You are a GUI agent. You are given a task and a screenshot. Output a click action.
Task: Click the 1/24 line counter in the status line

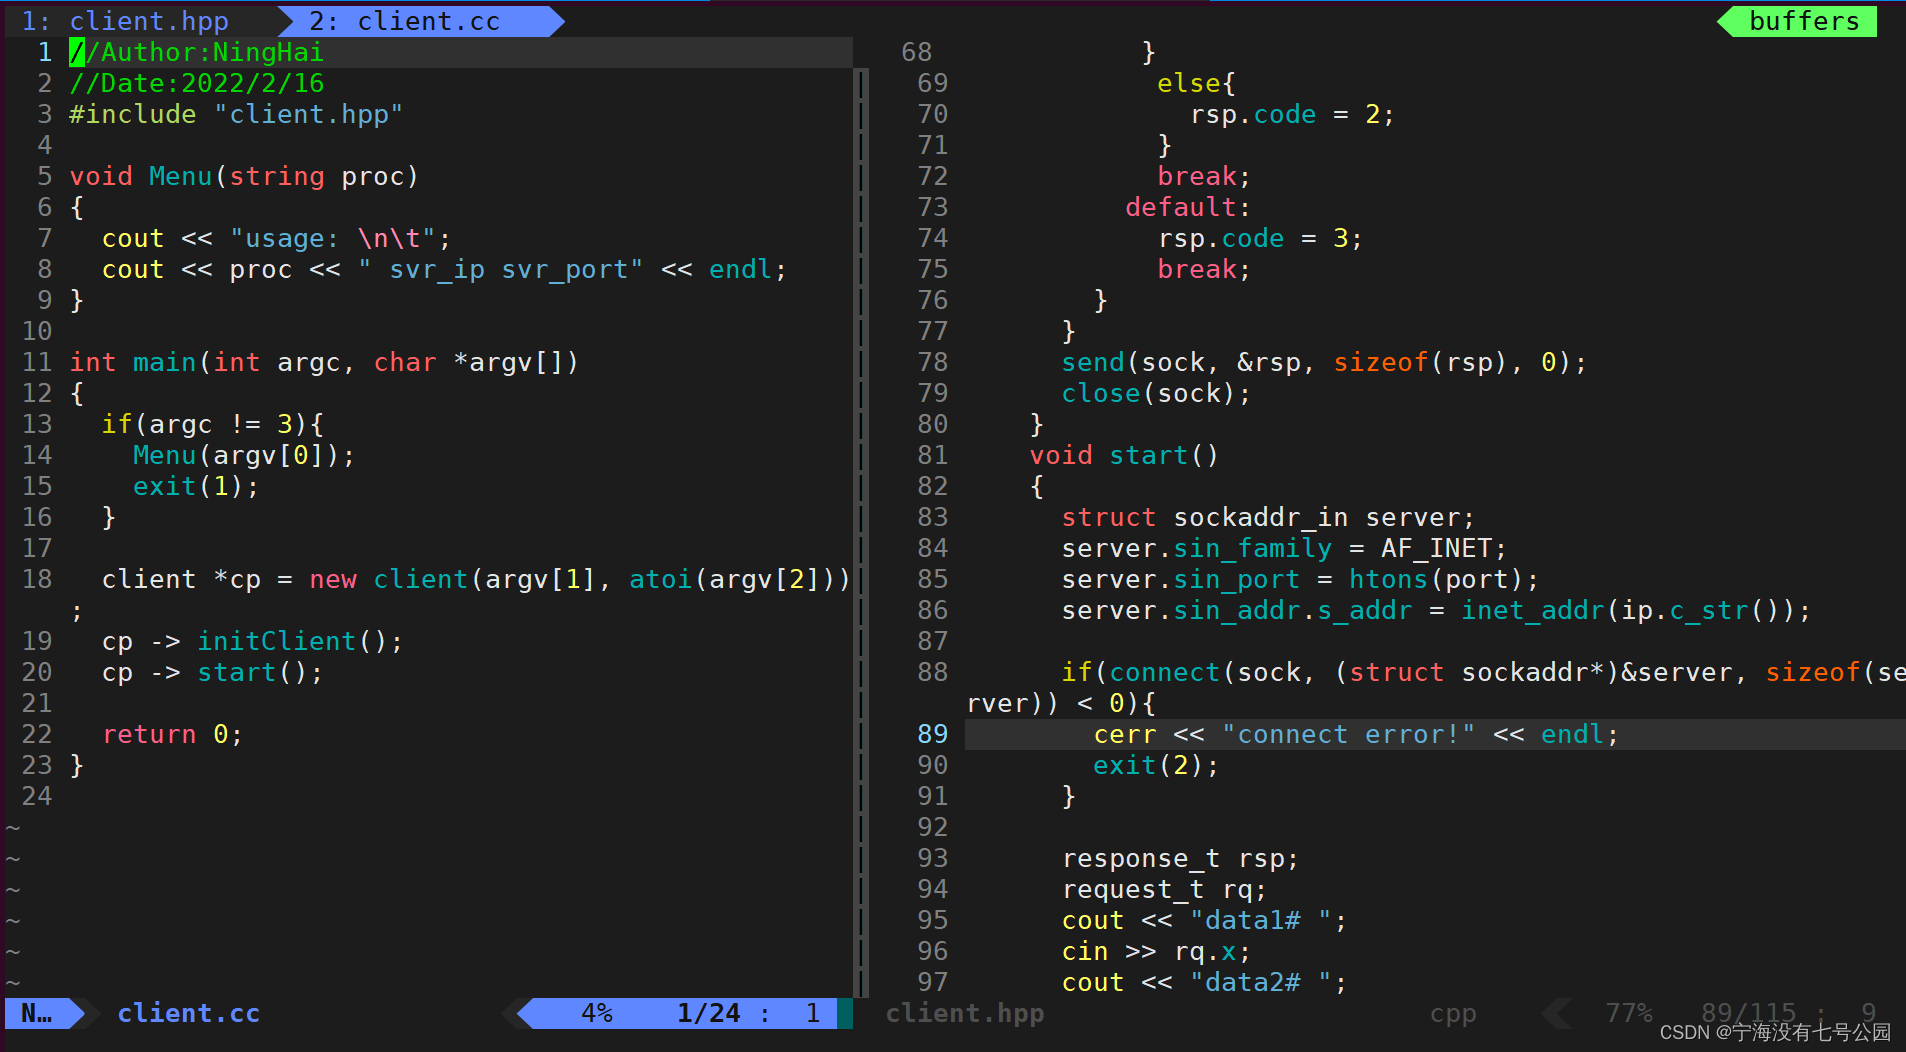pyautogui.click(x=709, y=1013)
